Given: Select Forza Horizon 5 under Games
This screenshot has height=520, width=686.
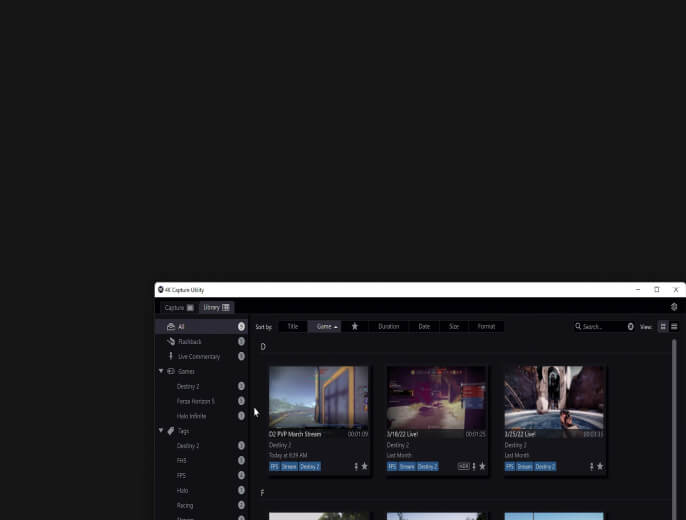Looking at the screenshot, I should [202, 401].
